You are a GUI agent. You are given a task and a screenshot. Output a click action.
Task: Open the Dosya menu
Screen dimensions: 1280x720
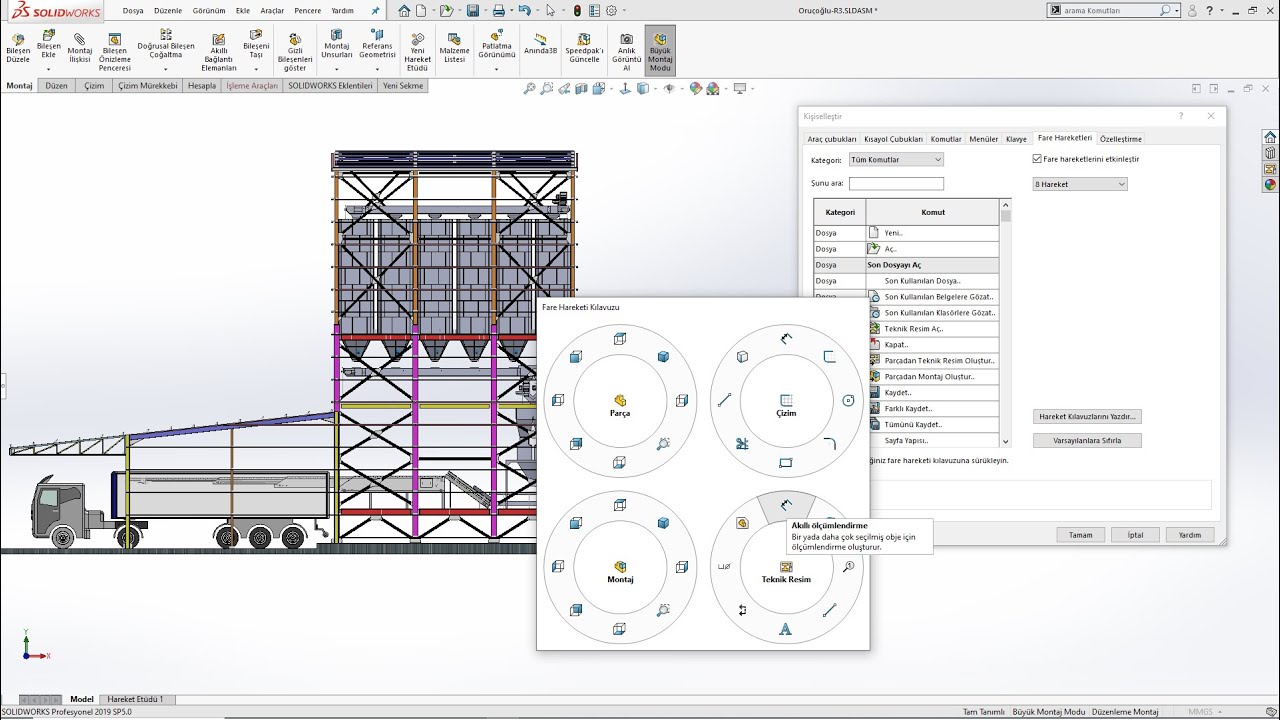pyautogui.click(x=133, y=10)
